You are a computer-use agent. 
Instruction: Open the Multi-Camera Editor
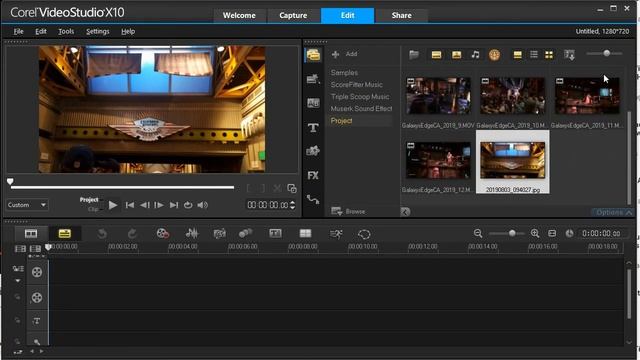click(305, 233)
